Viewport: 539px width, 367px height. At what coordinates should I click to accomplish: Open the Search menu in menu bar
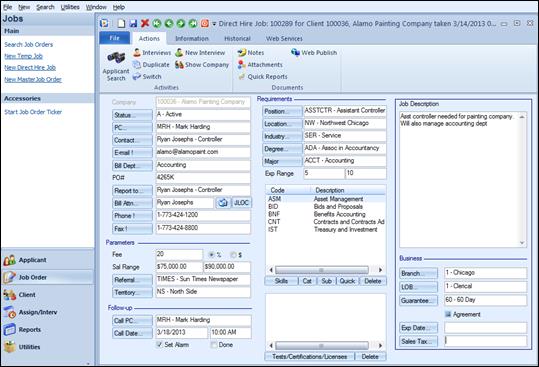[45, 7]
